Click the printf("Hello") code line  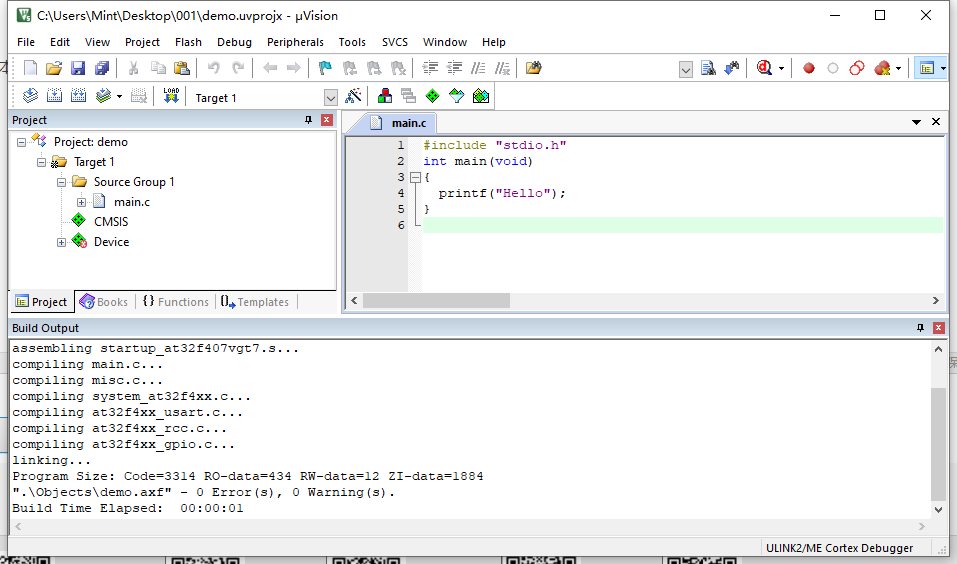502,193
